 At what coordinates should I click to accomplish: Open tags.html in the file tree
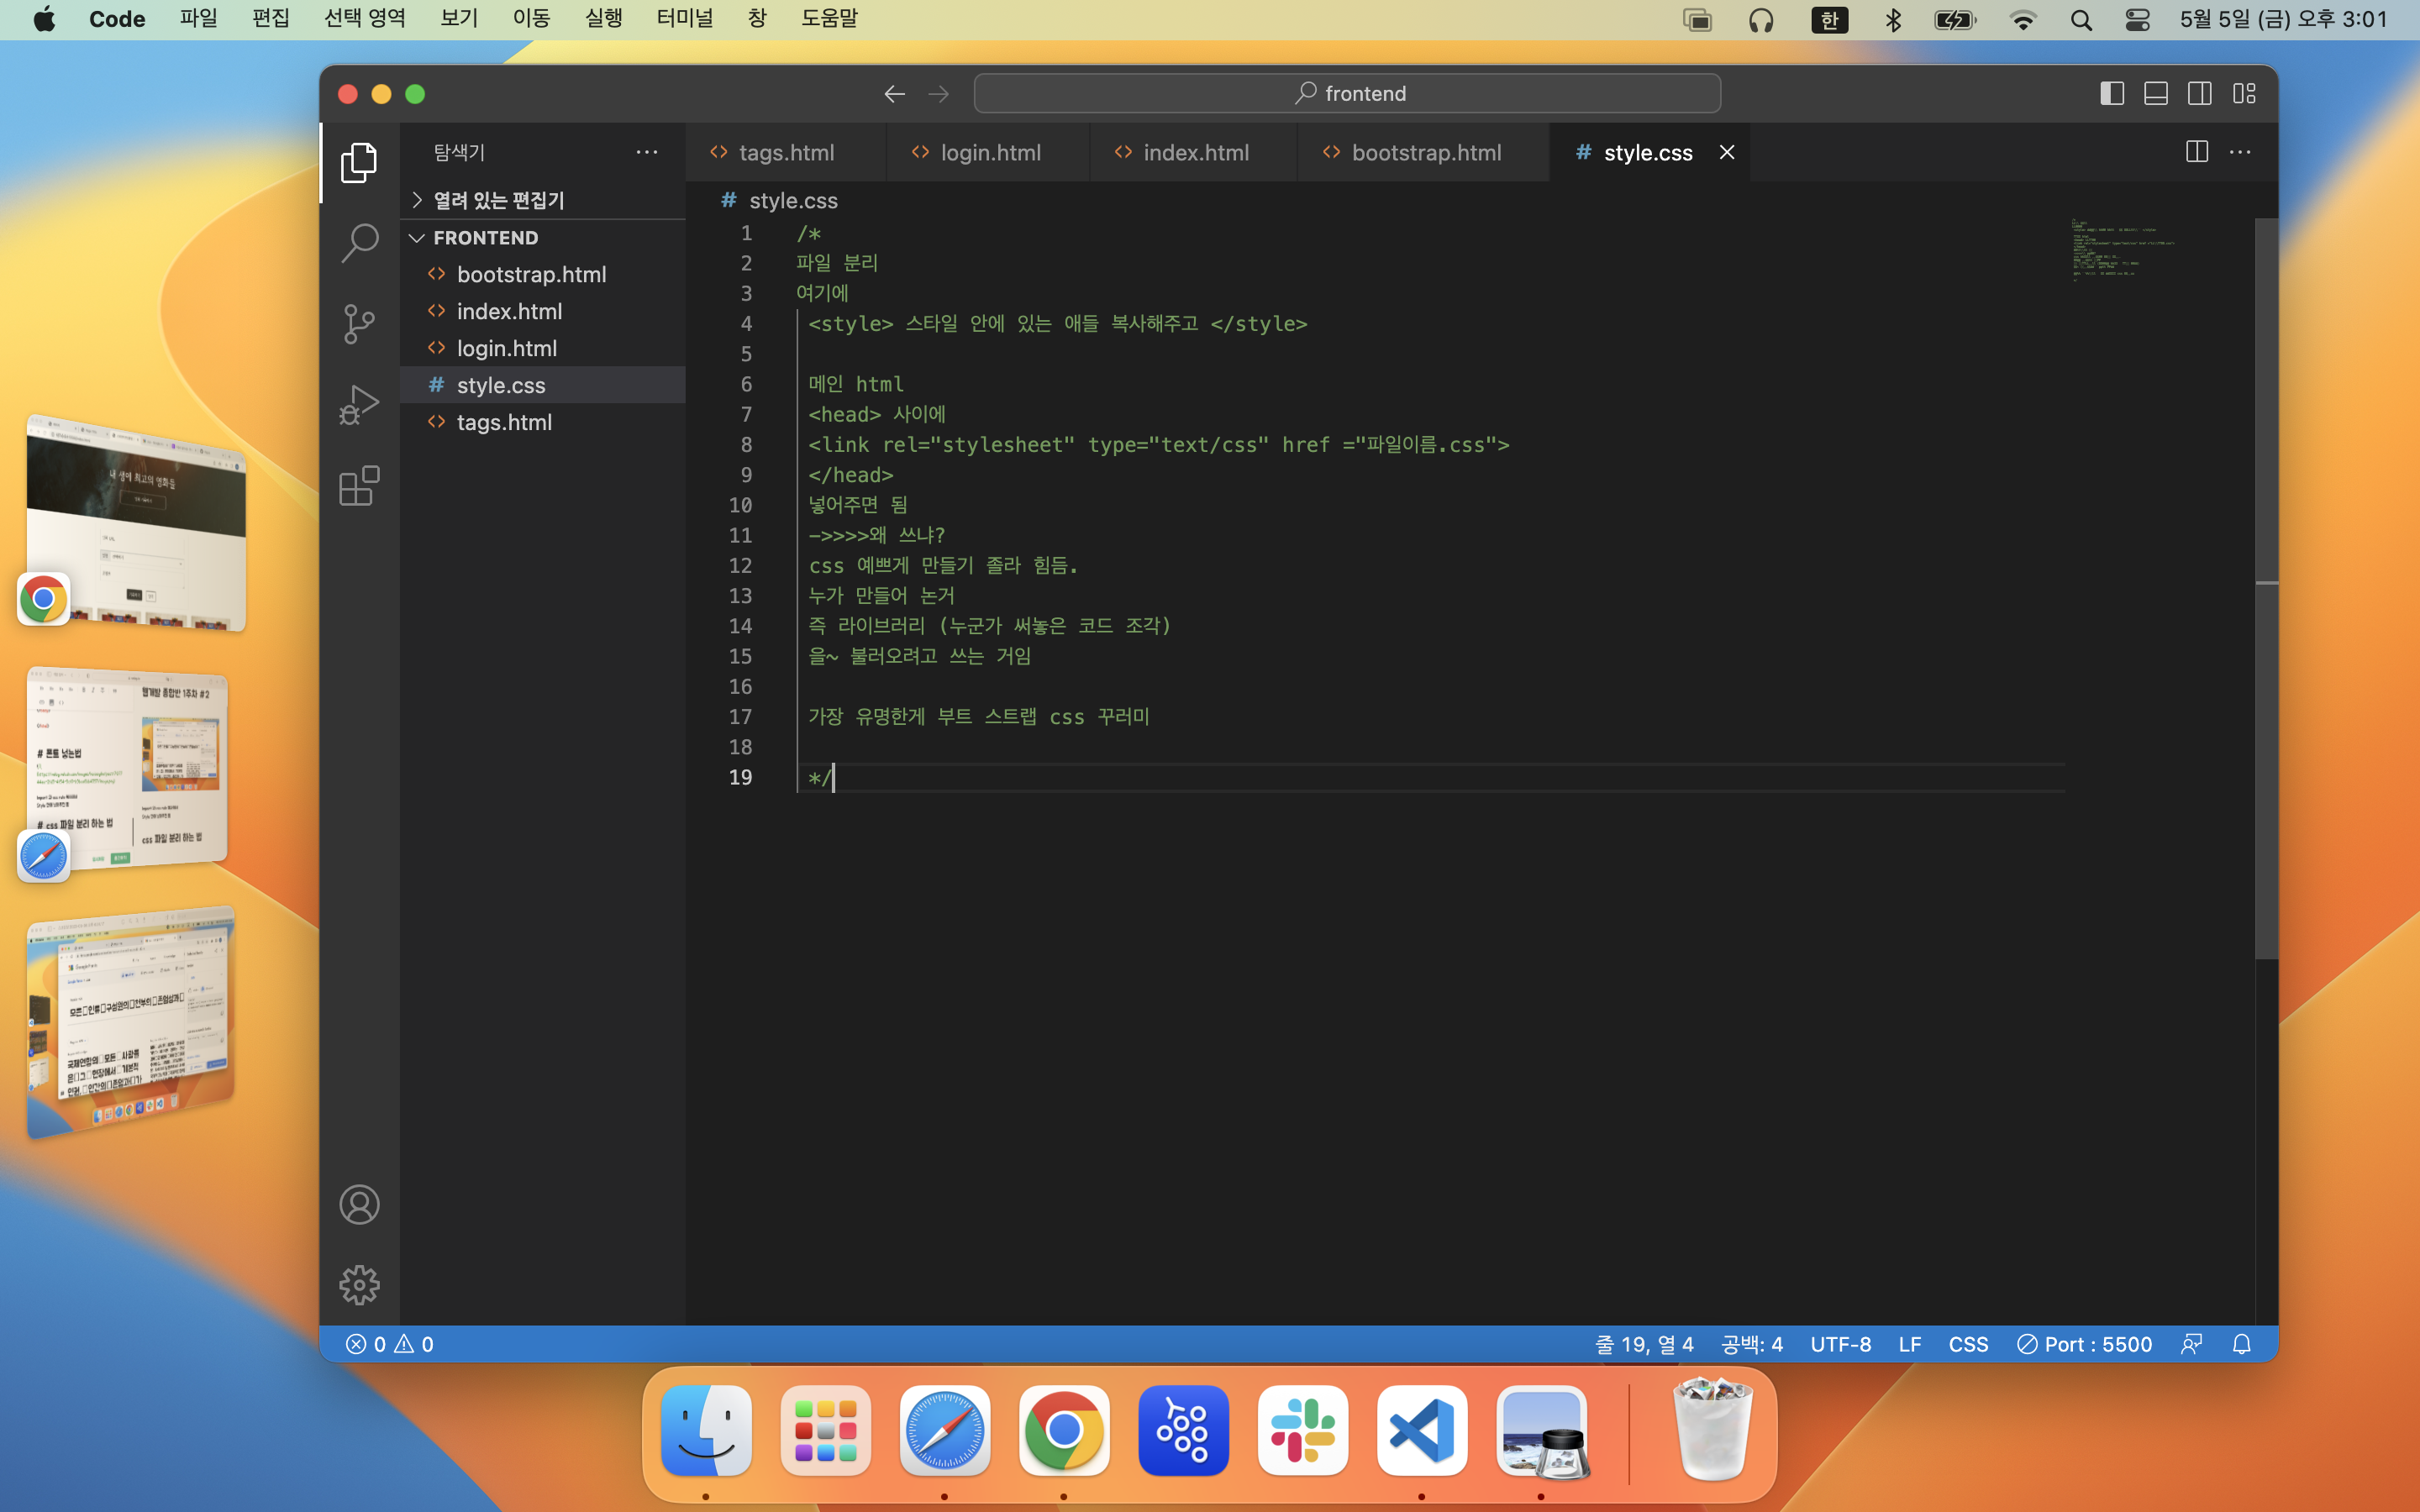[x=544, y=422]
